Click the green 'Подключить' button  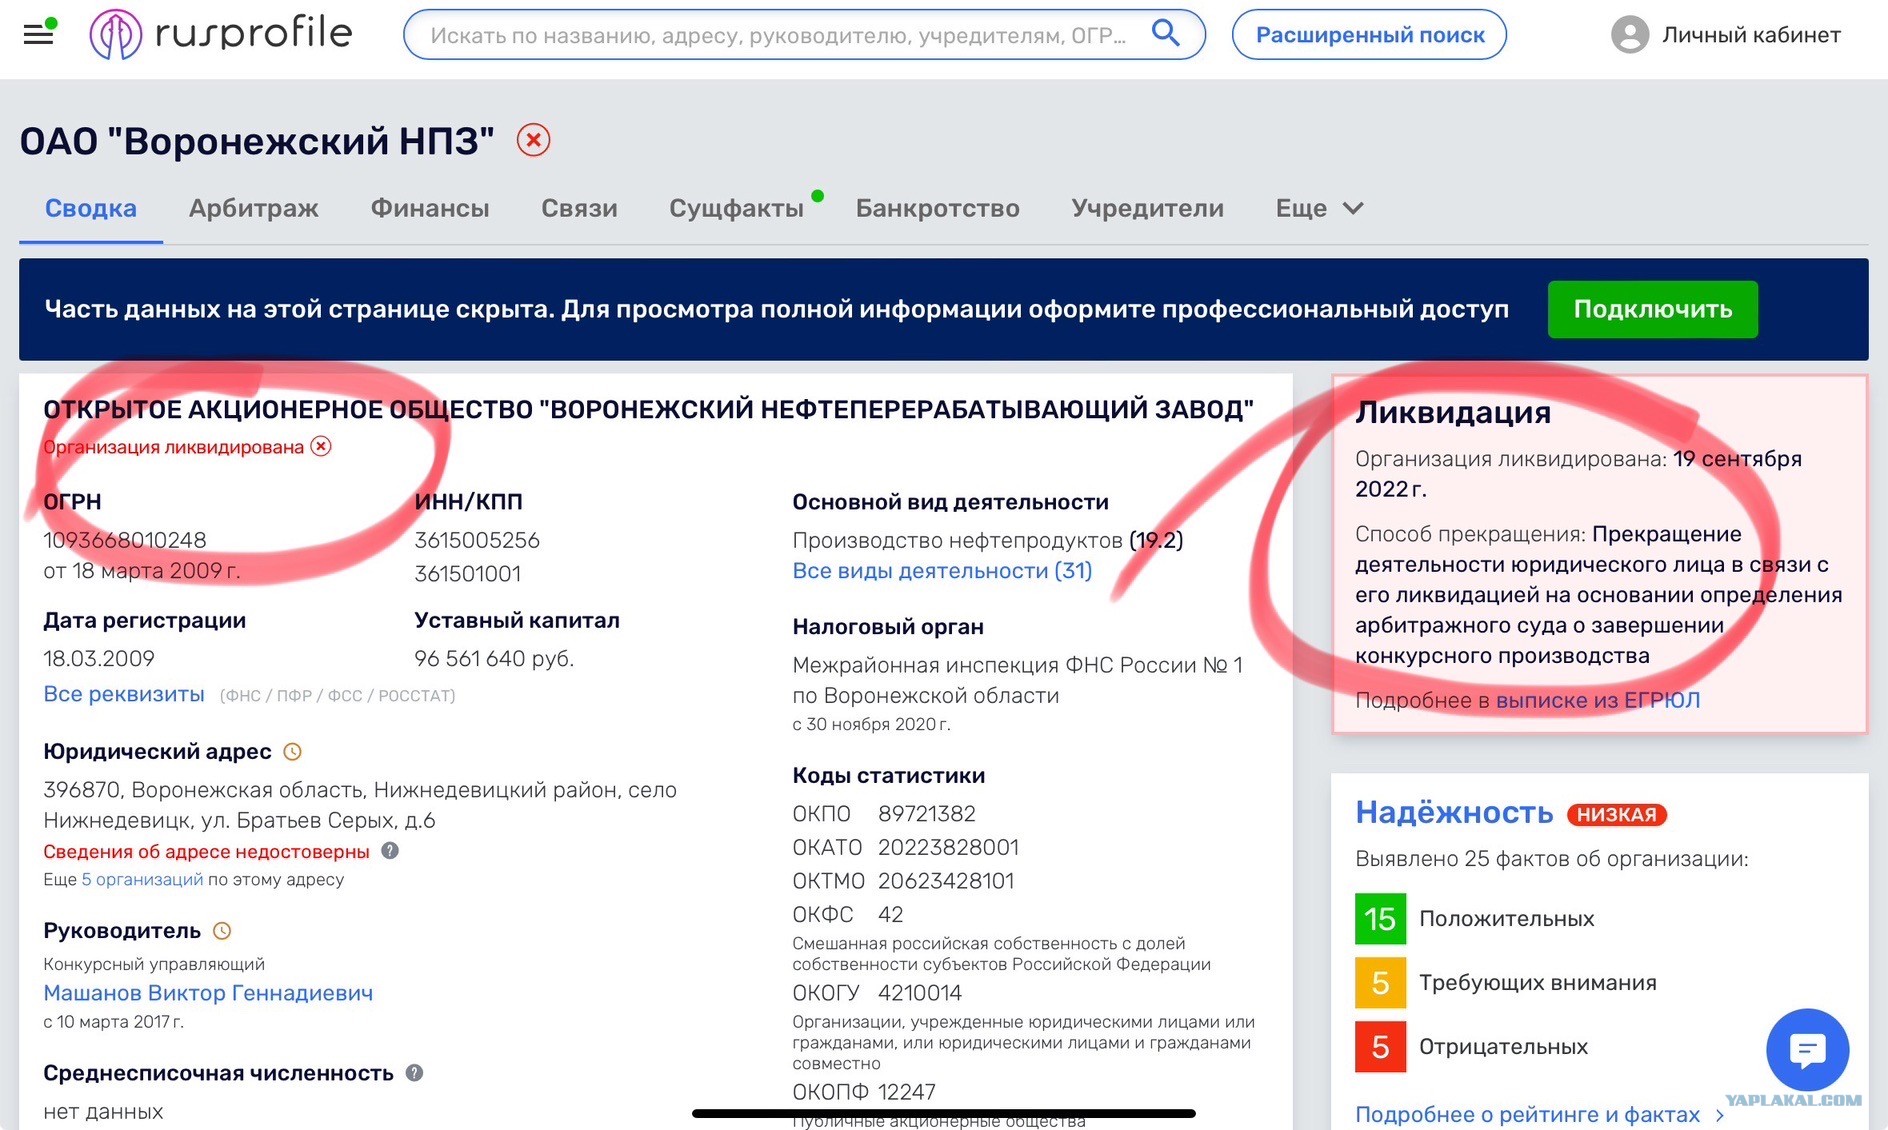pos(1653,309)
